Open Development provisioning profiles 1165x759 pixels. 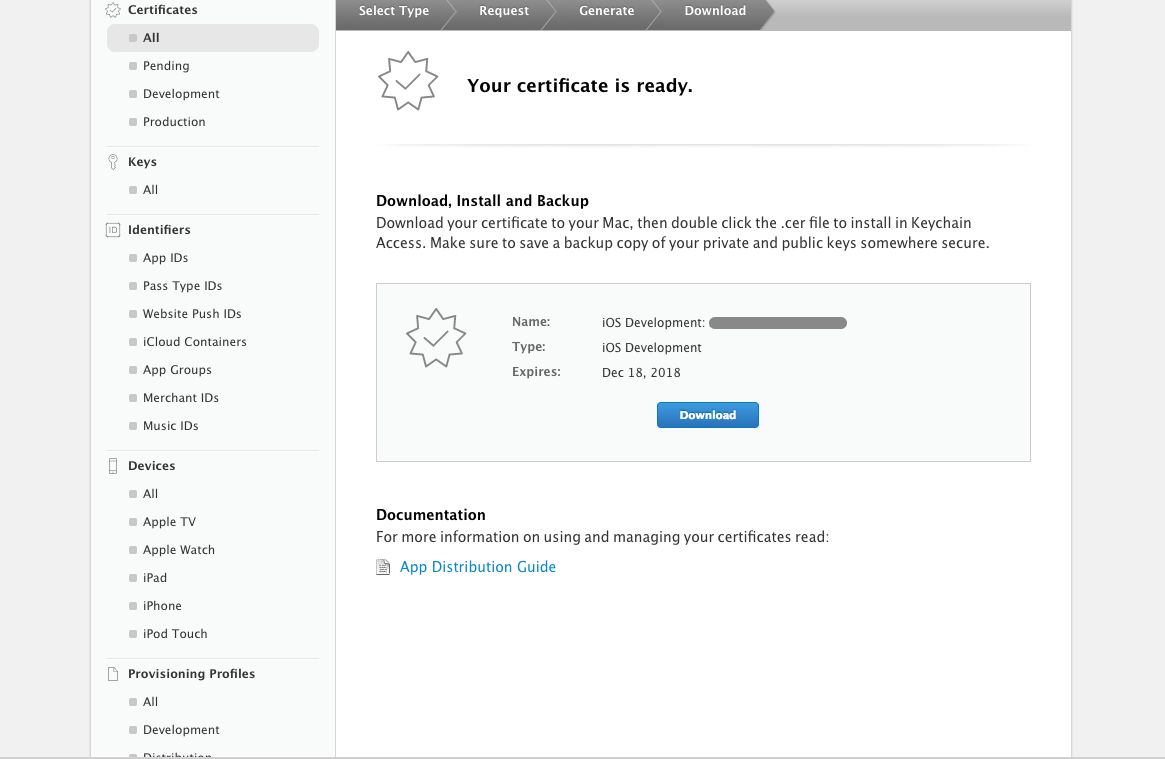[x=181, y=730]
